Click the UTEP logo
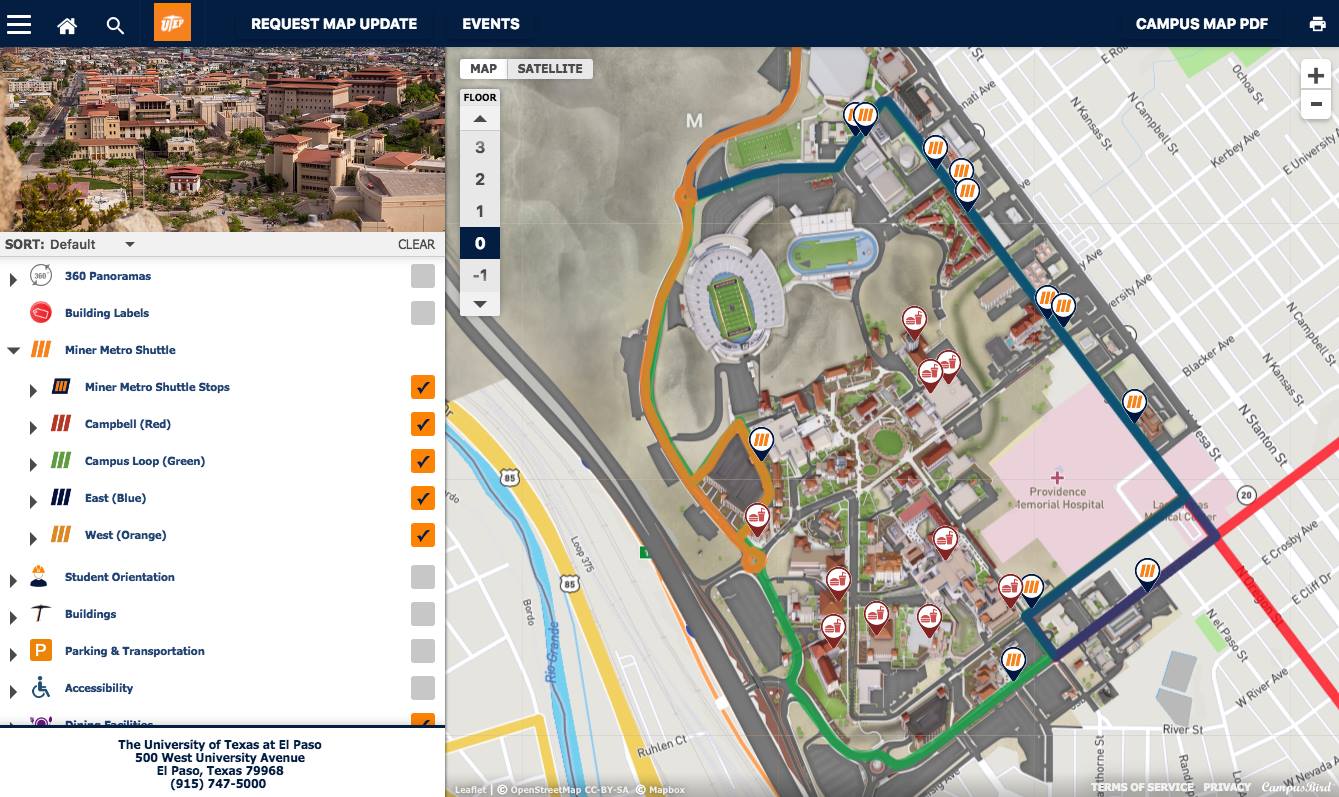1339x797 pixels. (172, 23)
